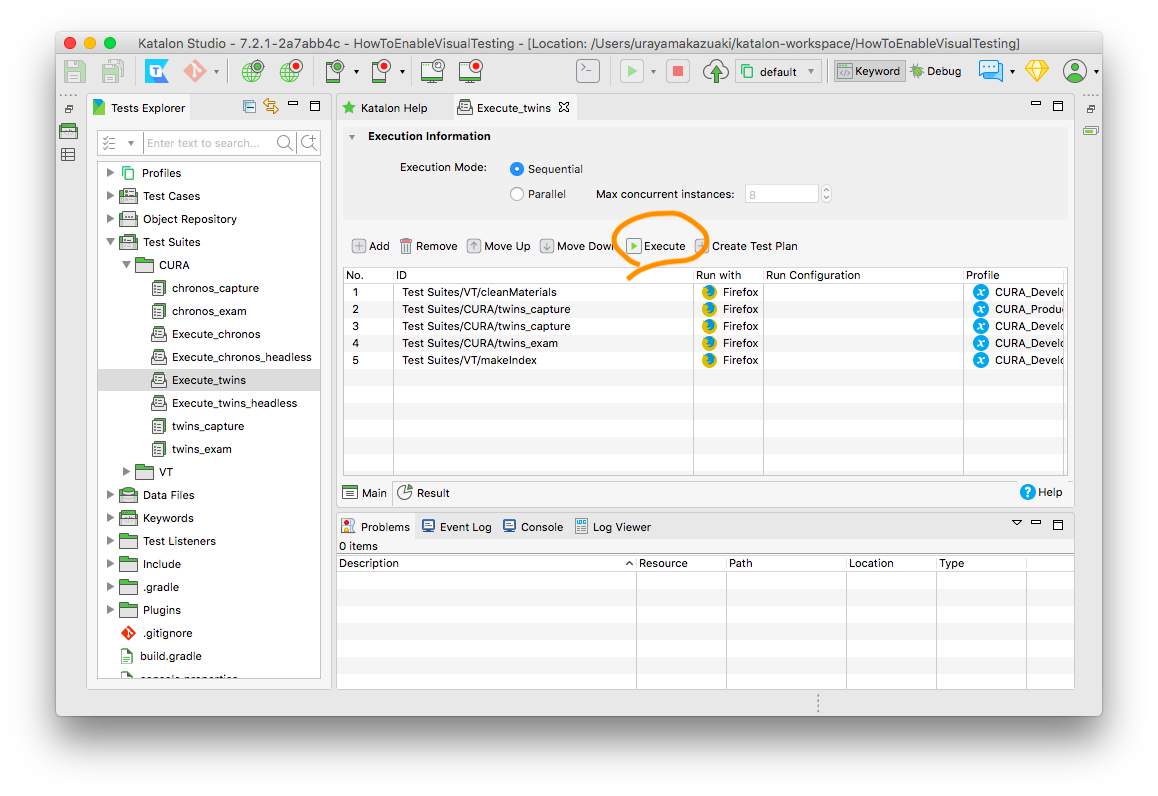
Task: Open the user account icon
Action: [1075, 72]
